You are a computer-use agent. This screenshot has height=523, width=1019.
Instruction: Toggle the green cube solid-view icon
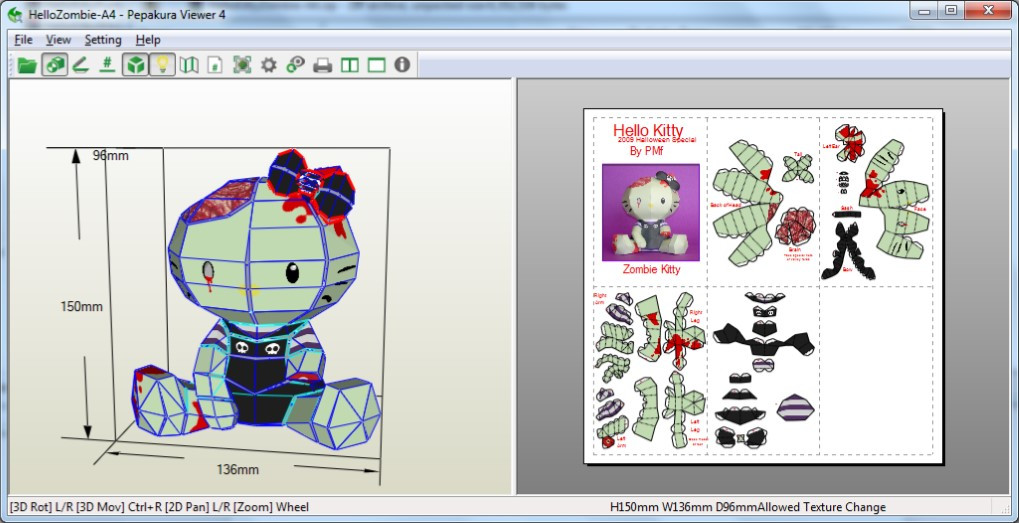point(135,65)
